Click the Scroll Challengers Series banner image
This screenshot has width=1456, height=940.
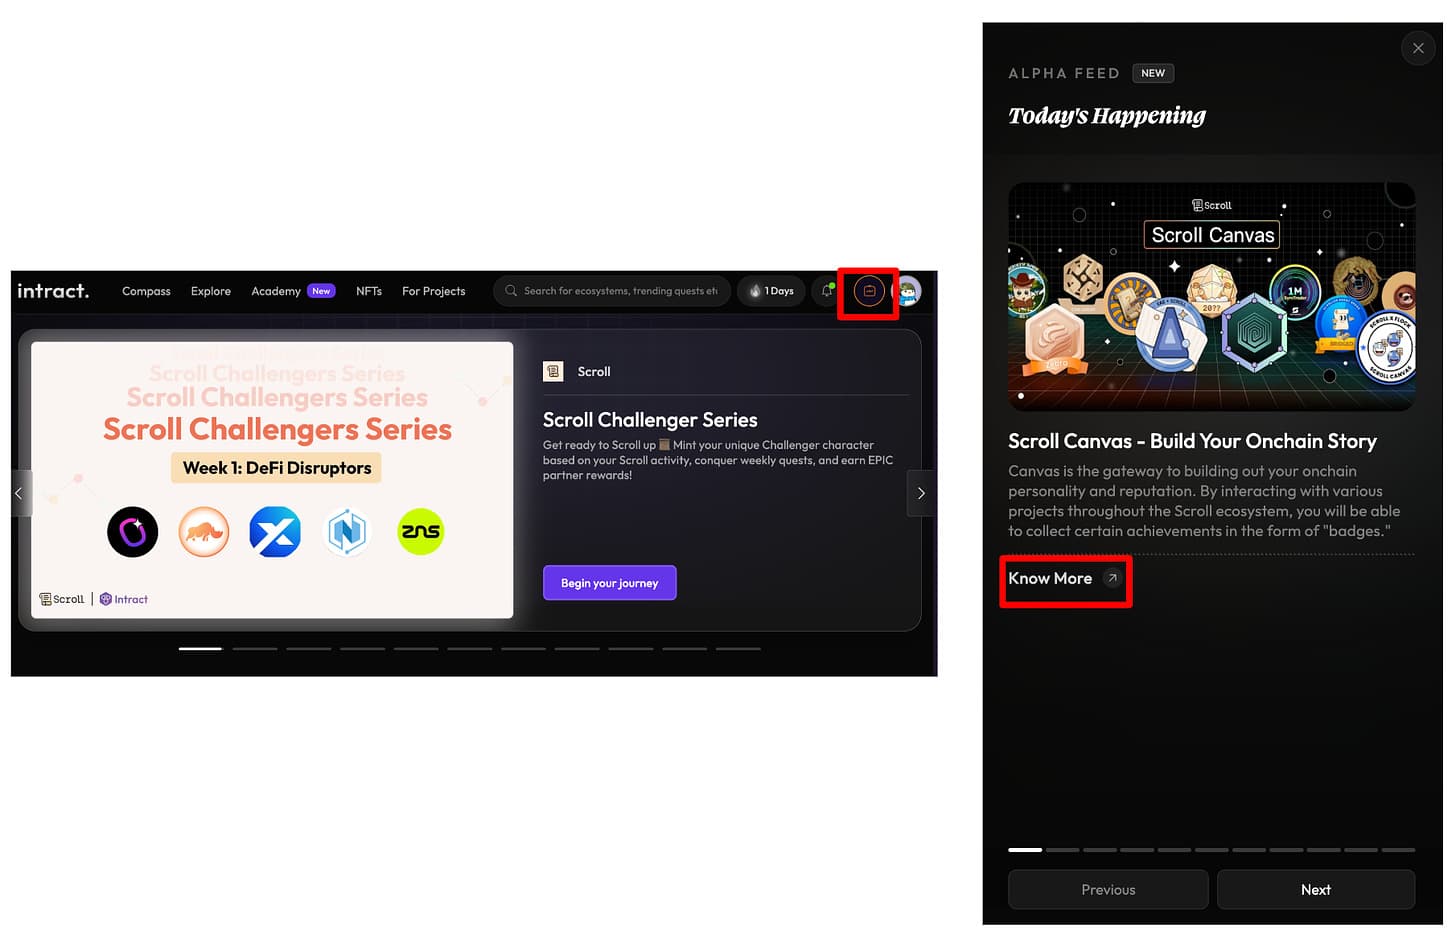[272, 480]
